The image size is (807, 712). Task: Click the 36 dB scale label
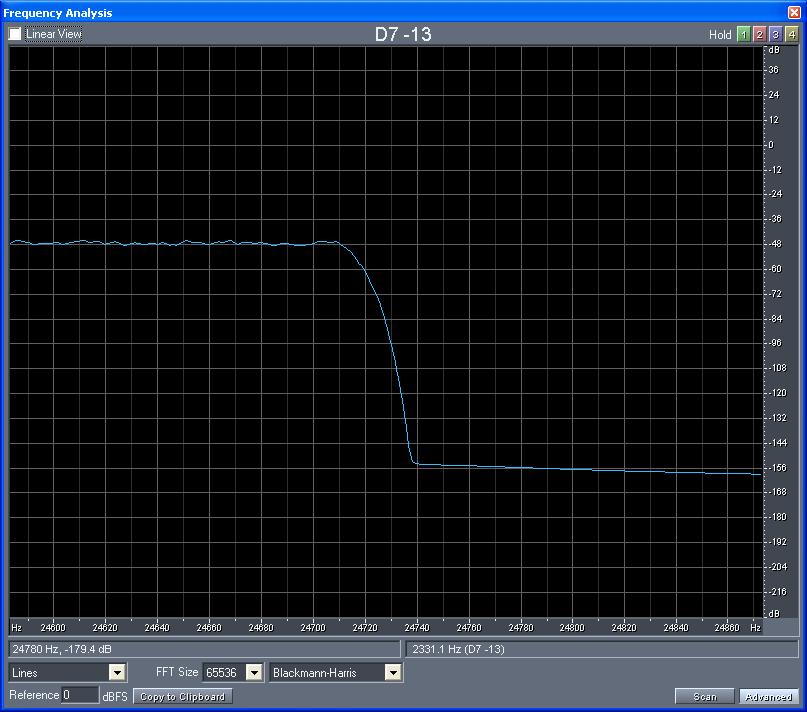774,70
